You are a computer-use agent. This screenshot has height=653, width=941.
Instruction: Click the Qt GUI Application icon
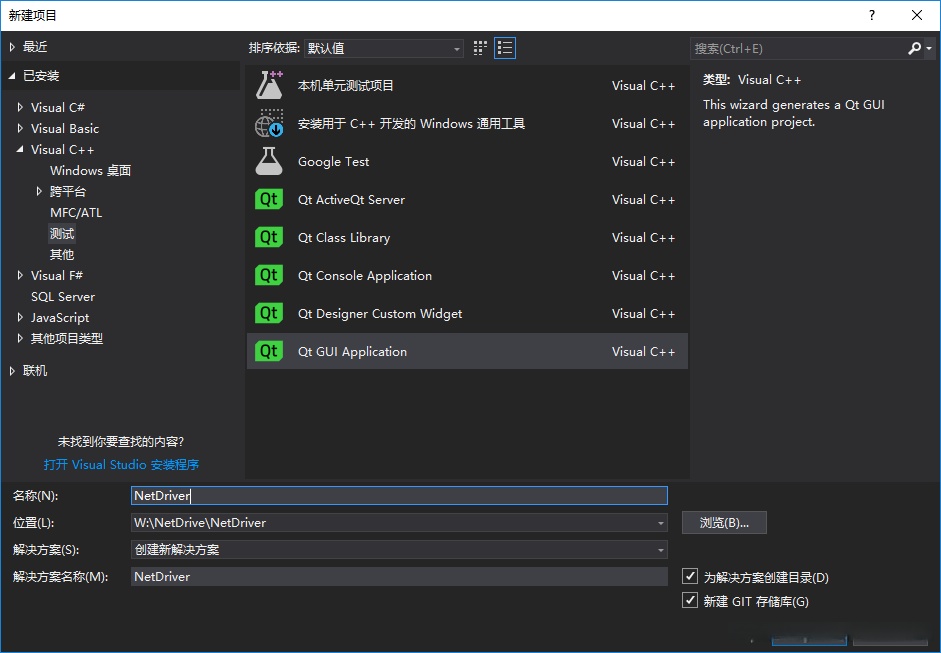(x=269, y=351)
